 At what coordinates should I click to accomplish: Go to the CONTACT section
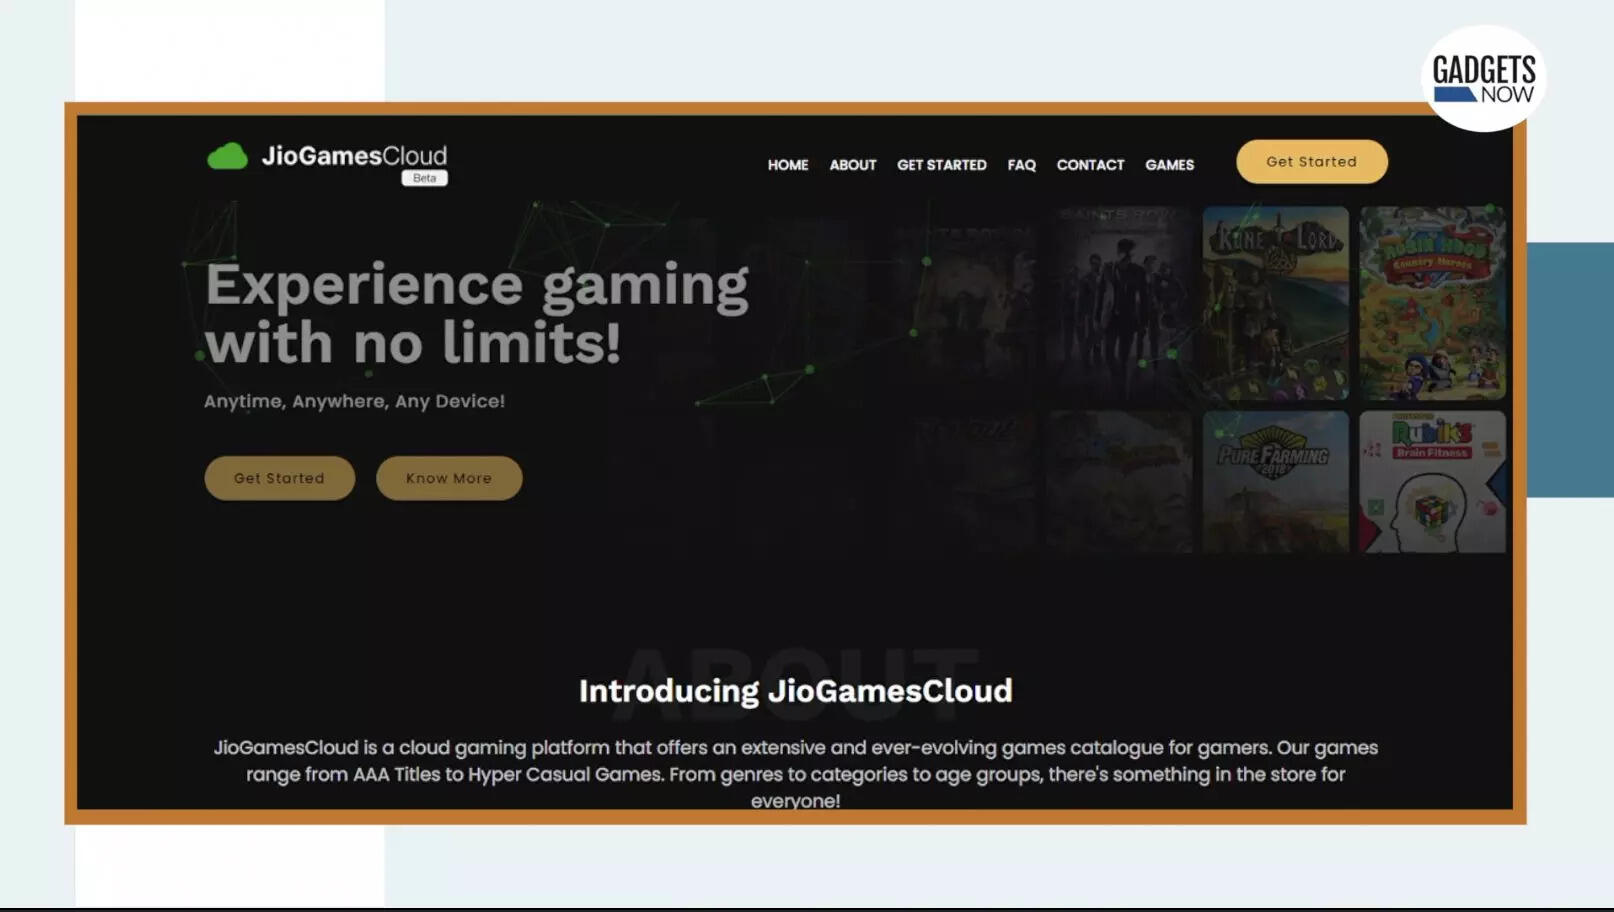click(1090, 164)
